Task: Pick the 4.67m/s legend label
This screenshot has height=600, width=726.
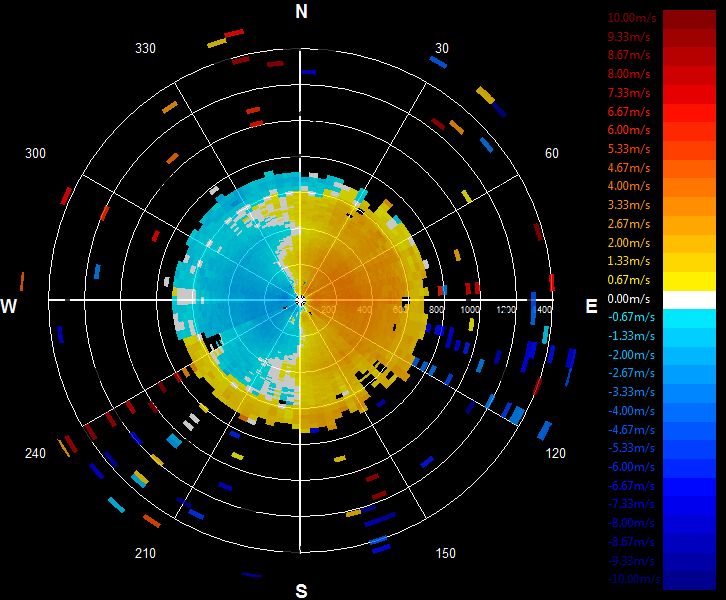Action: tap(629, 168)
